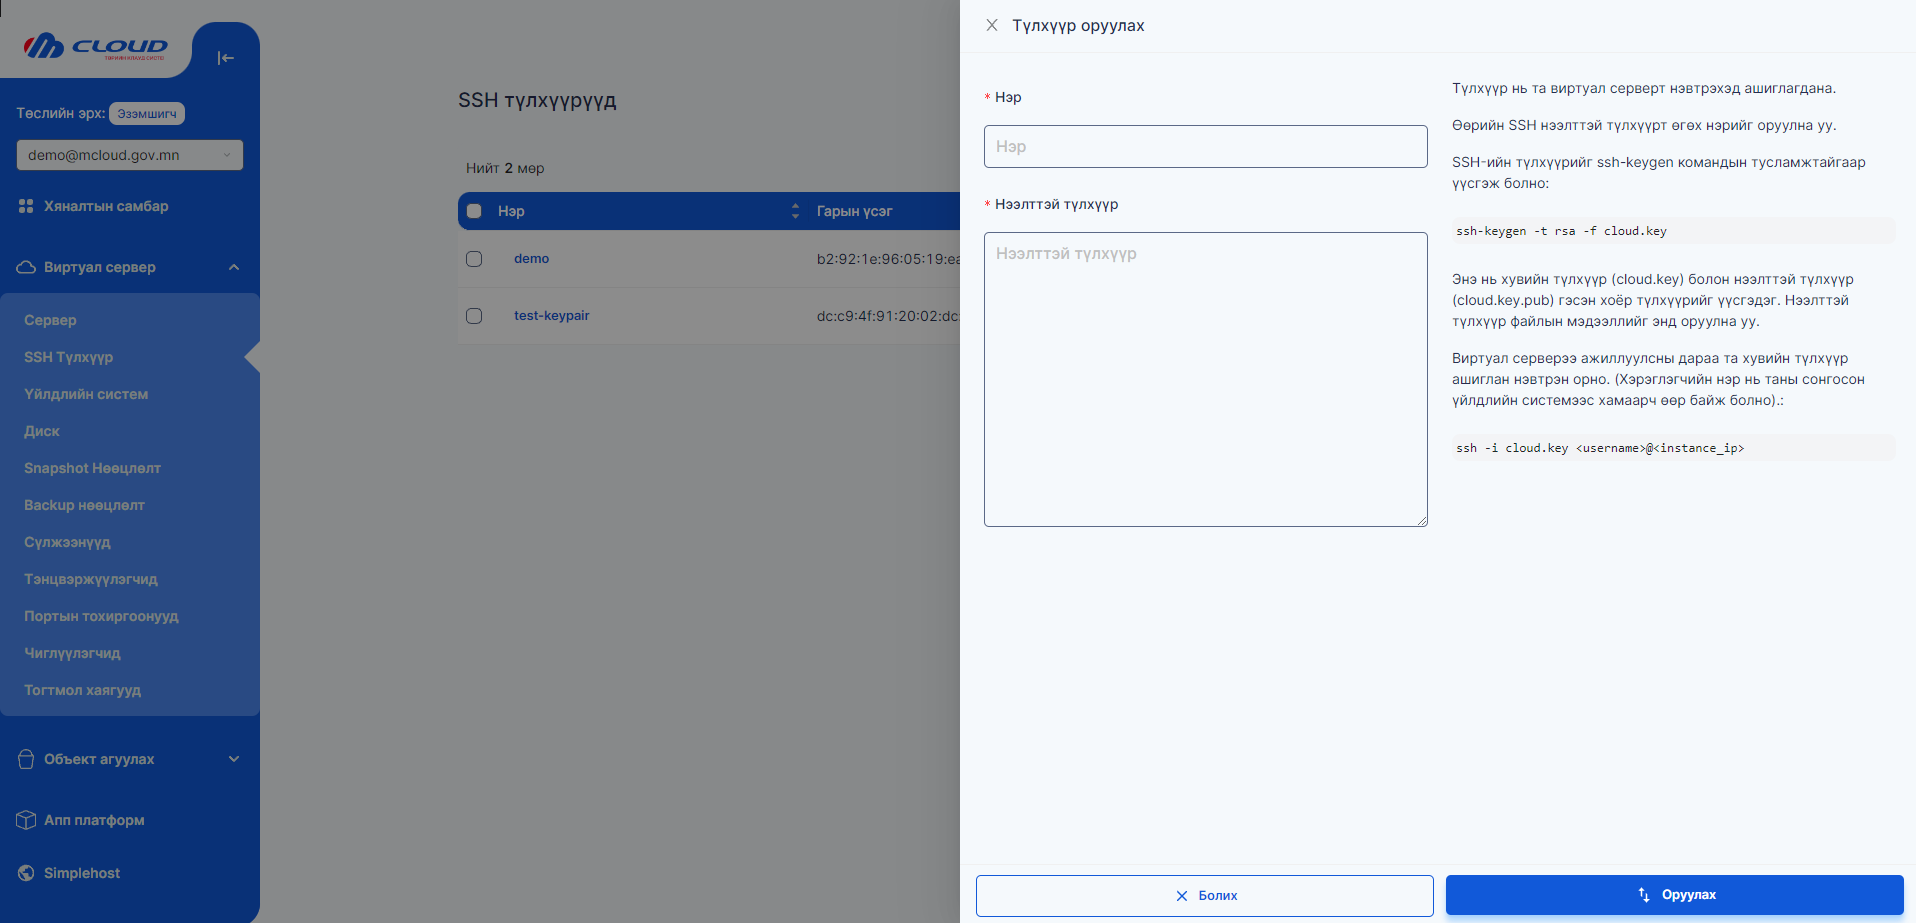The image size is (1916, 923).
Task: Click the Апп платформ cube icon
Action: click(23, 820)
